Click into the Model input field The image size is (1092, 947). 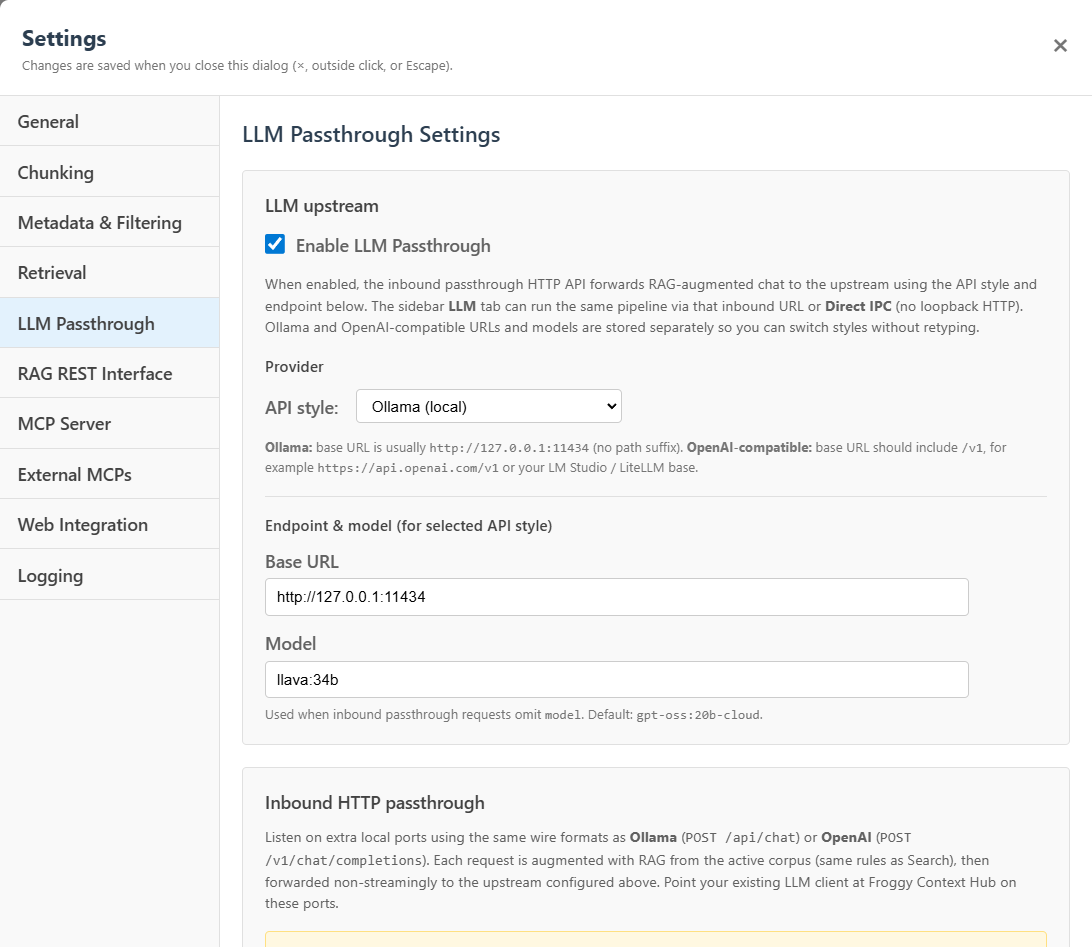[x=616, y=680]
